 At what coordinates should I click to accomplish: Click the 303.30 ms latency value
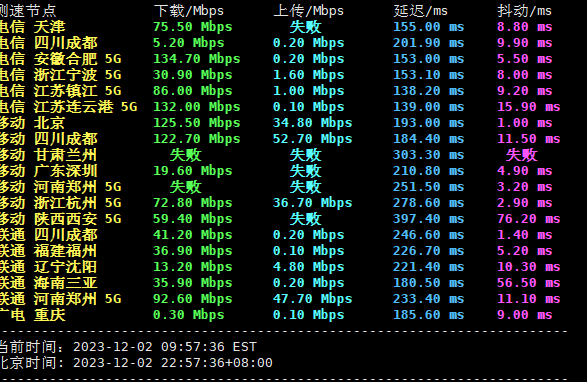point(429,155)
